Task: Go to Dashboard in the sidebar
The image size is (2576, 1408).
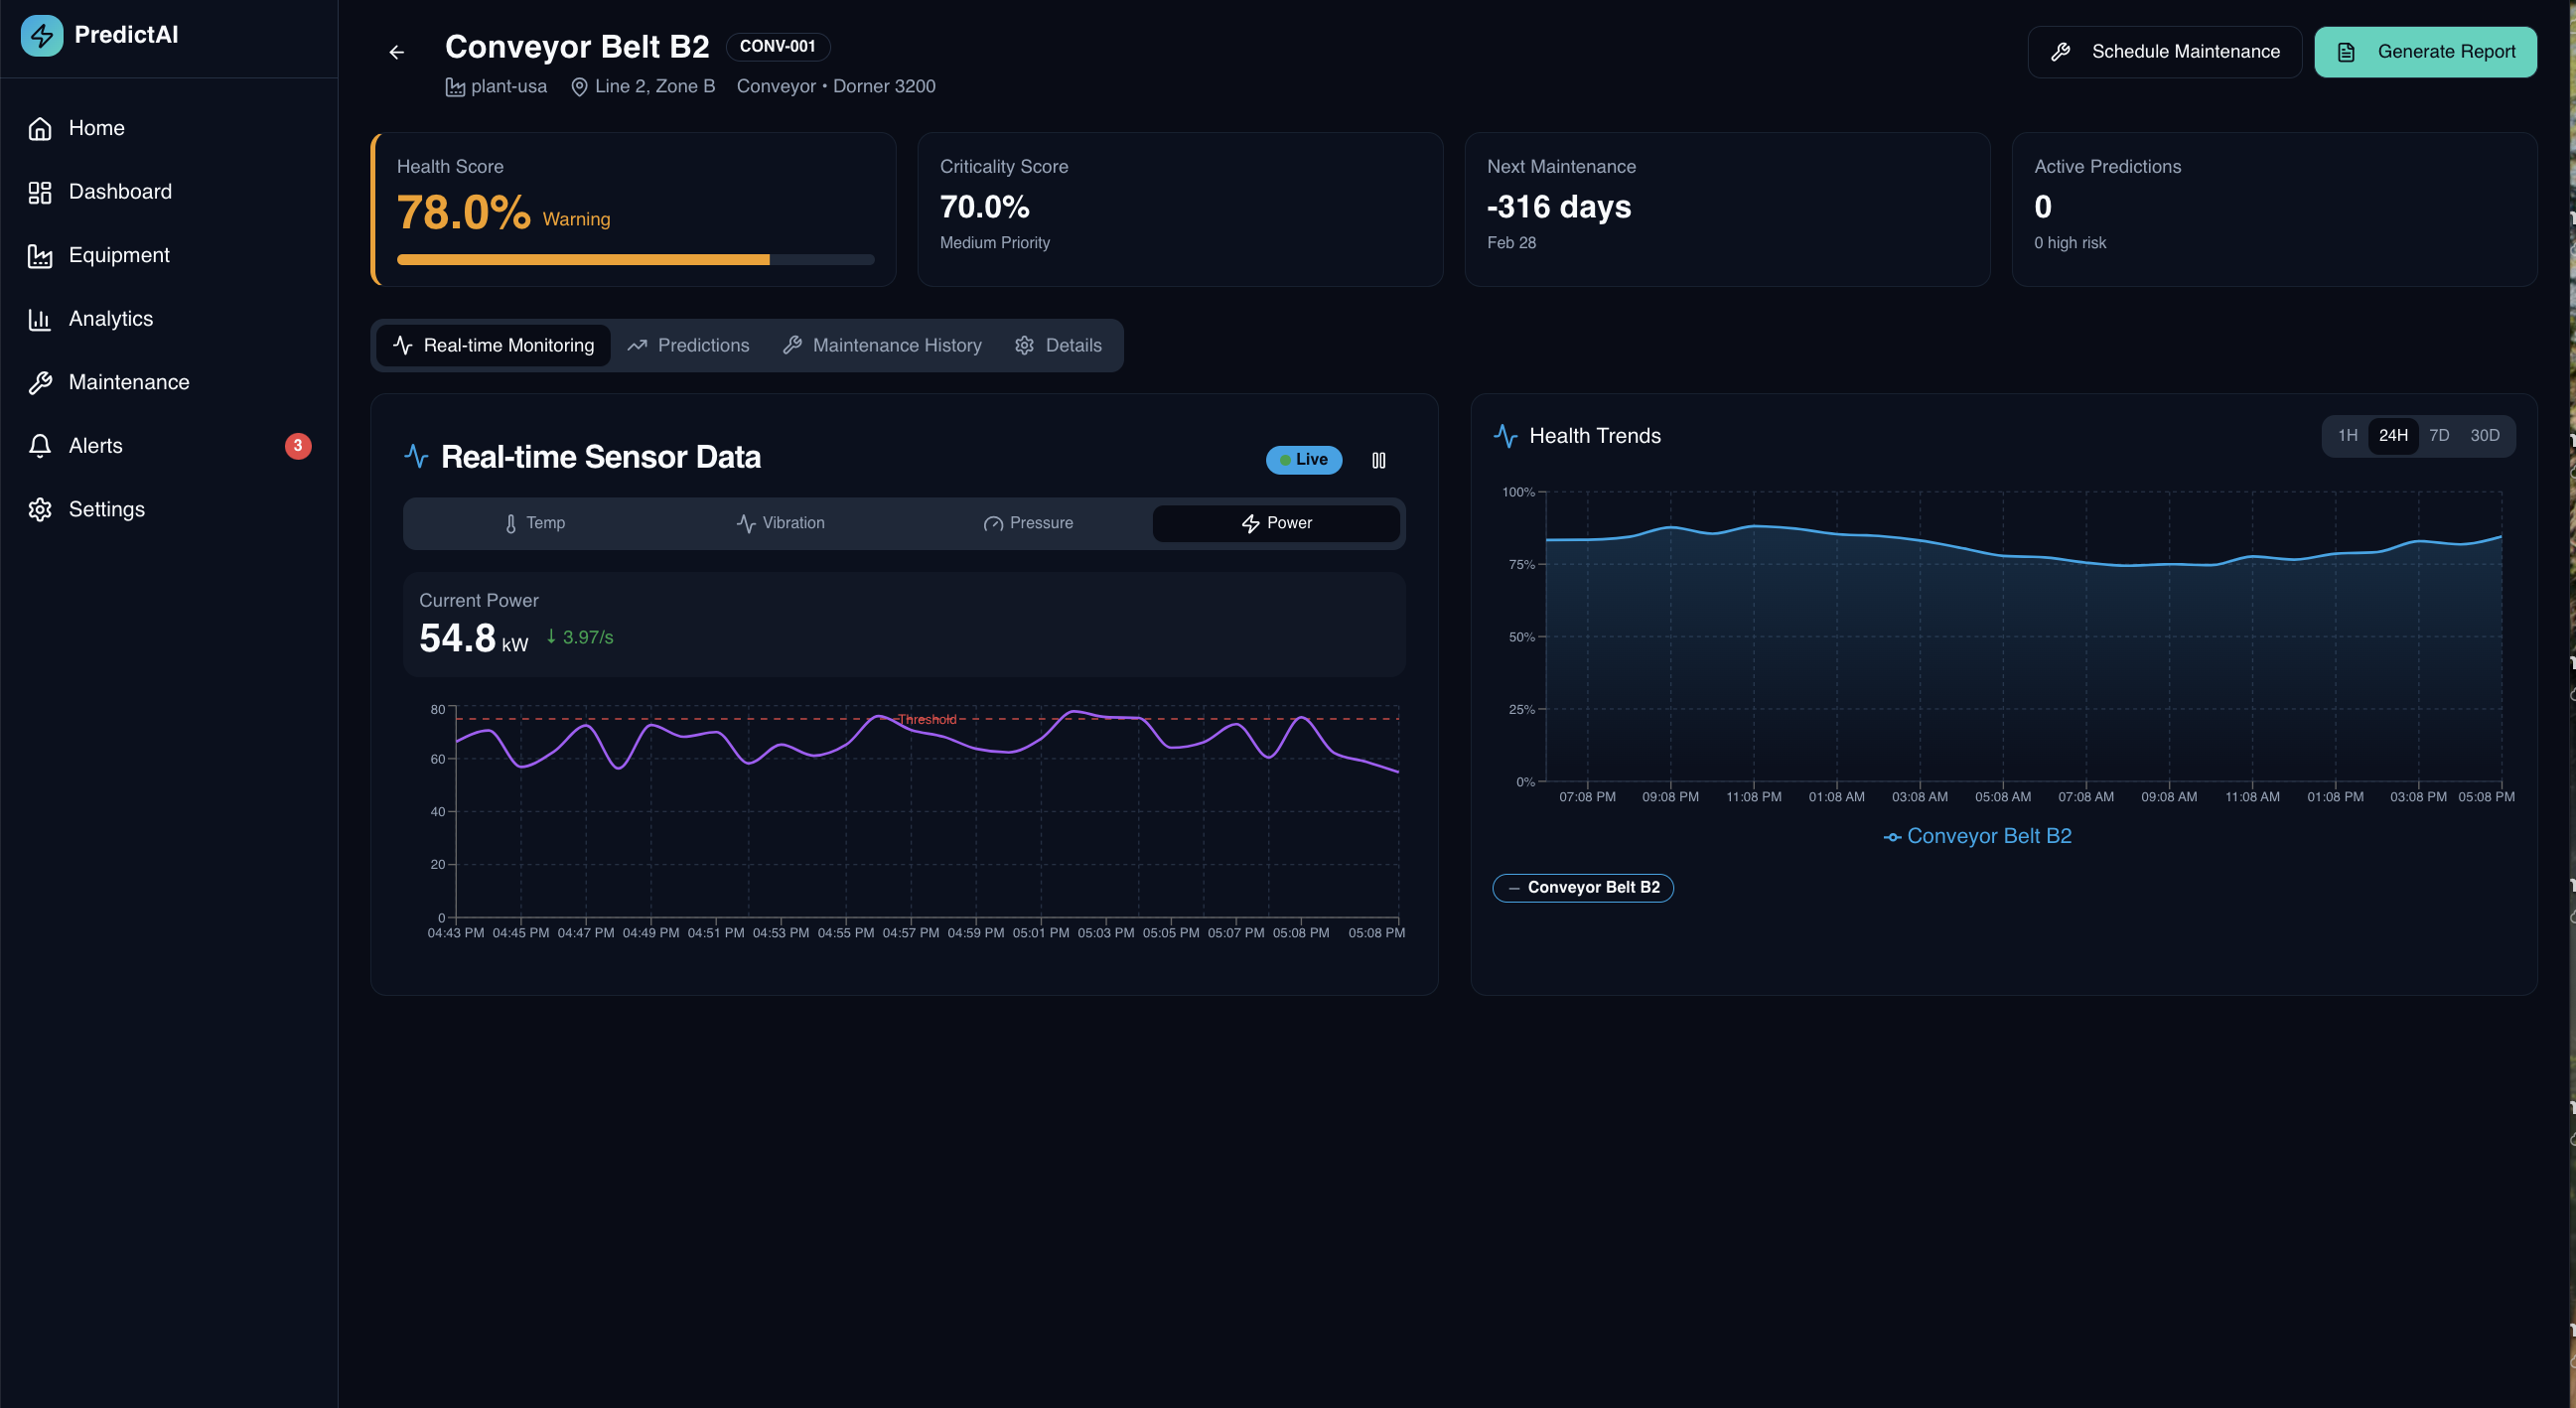Action: [x=119, y=192]
